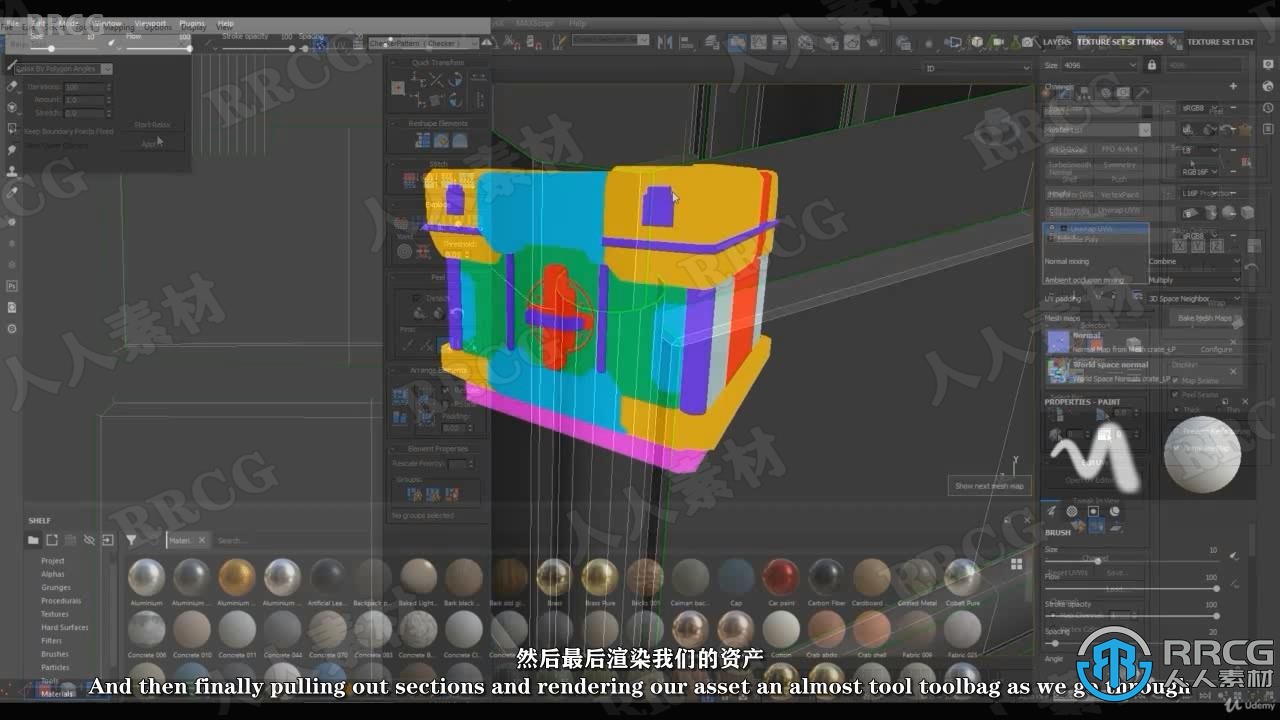Screen dimensions: 1280x720
Task: Open the Size 4096 dropdown
Action: tap(1099, 65)
